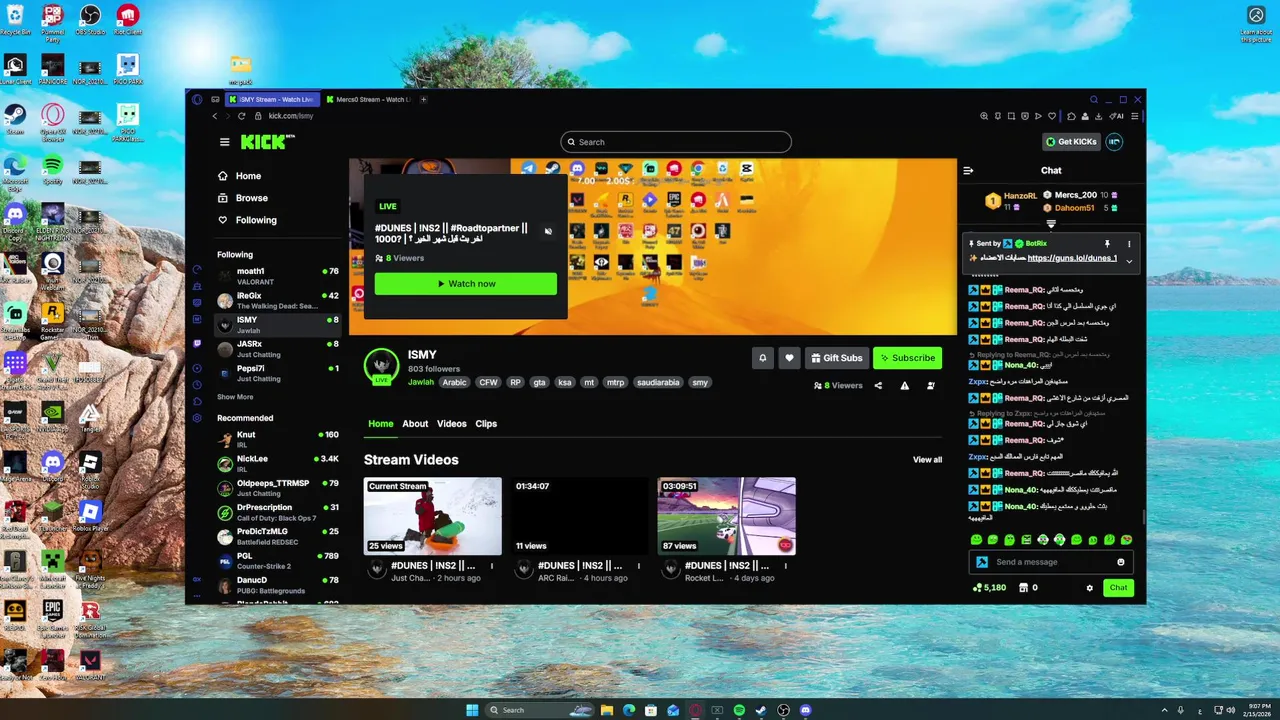Go to Home in Kick sidebar
Screen dimensions: 1280x720
point(239,176)
